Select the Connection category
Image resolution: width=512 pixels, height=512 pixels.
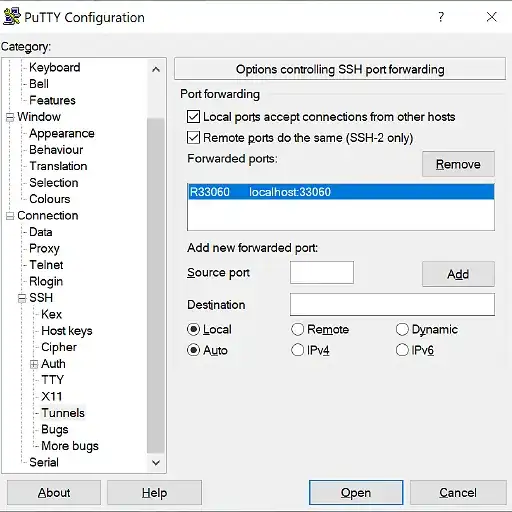48,215
